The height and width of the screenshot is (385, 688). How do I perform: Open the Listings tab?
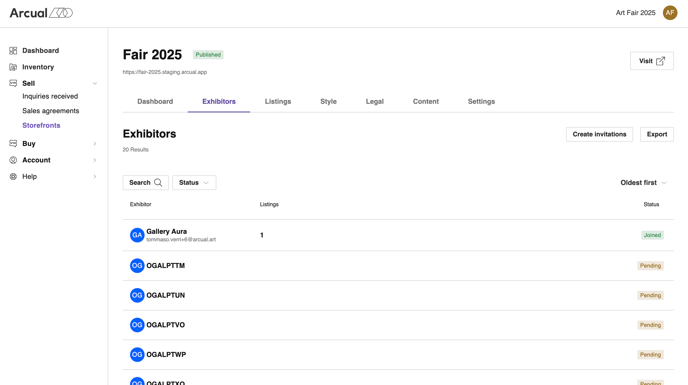pyautogui.click(x=278, y=101)
